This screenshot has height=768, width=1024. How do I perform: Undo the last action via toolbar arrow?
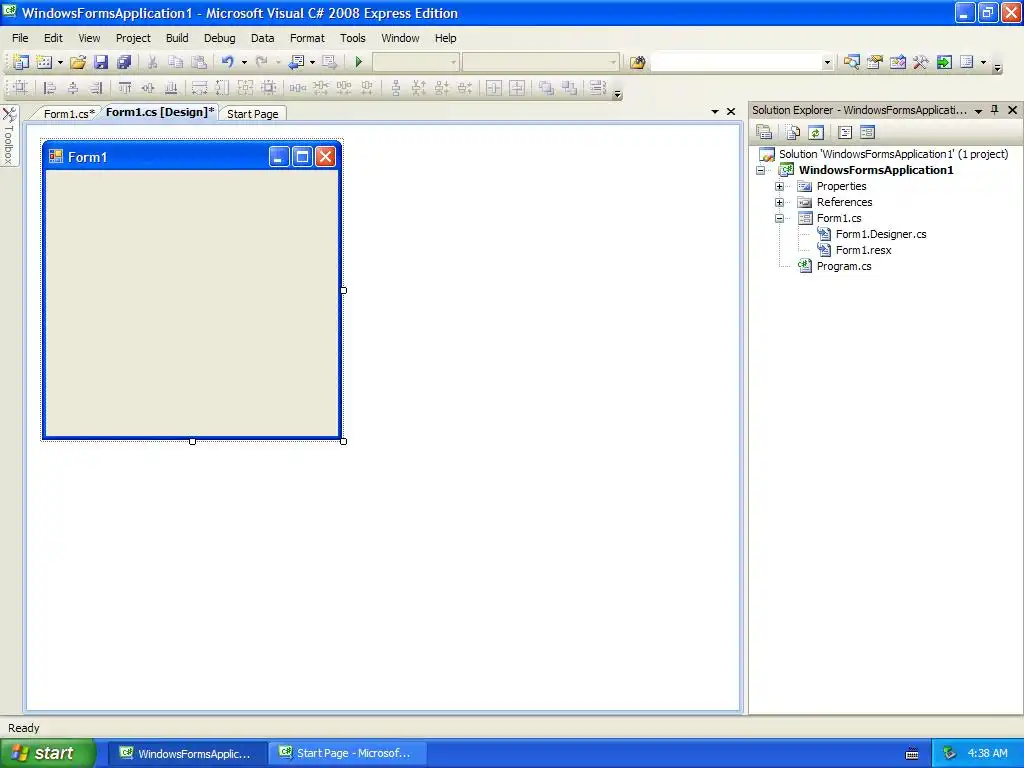227,62
